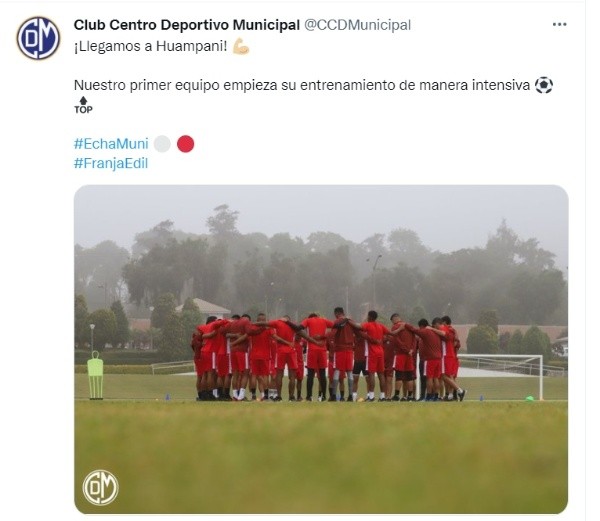Open the Club Centro Deportivo Municipal profile avatar
Screen dimensions: 600x521
coord(38,38)
